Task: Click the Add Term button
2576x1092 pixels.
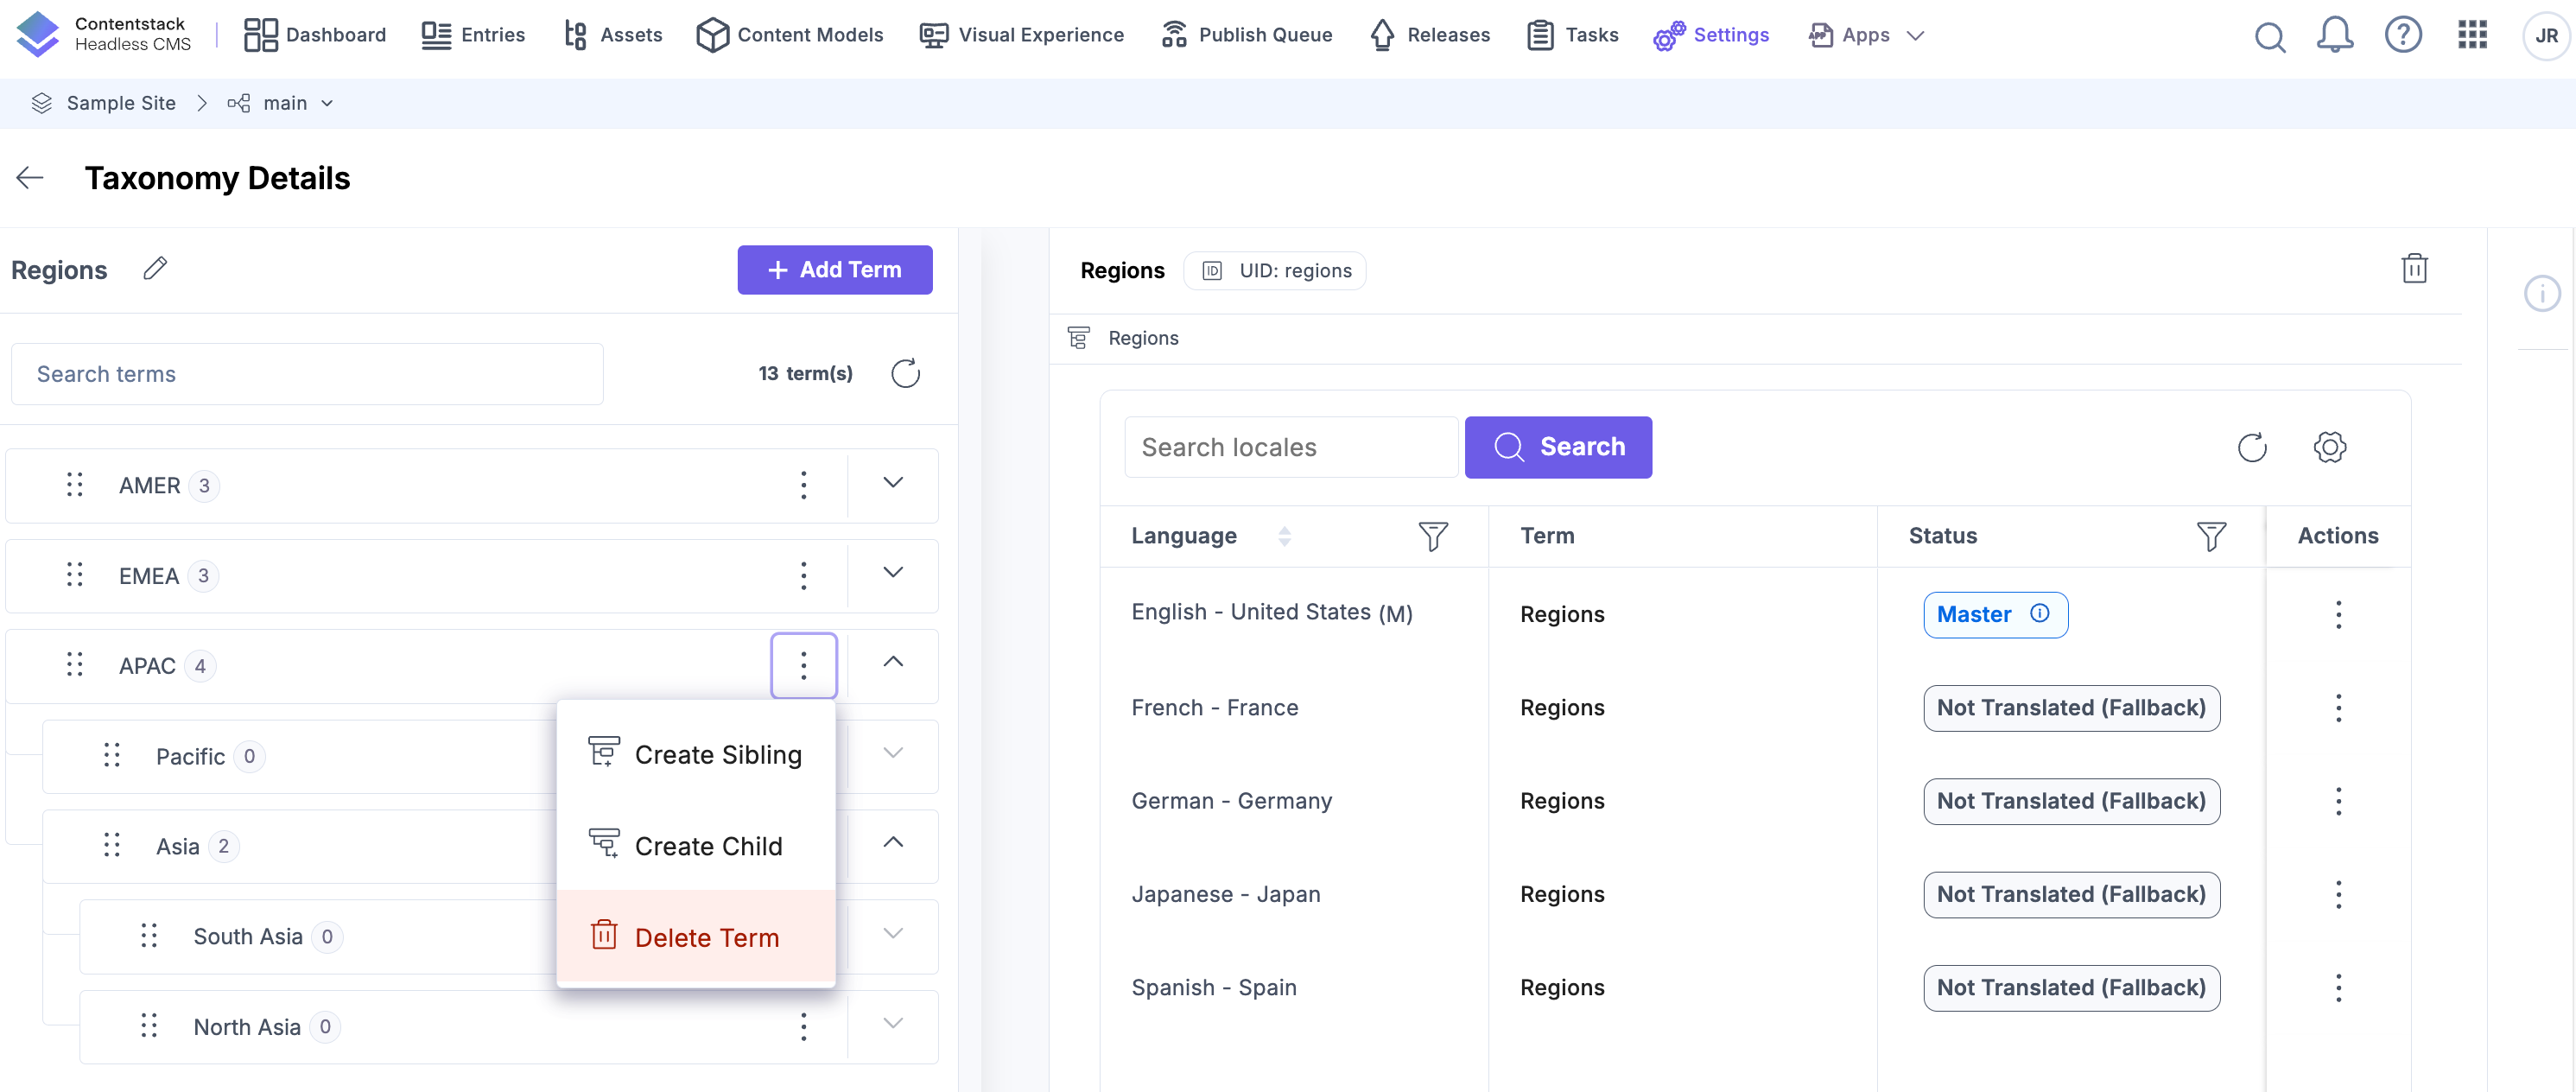Action: [x=834, y=269]
